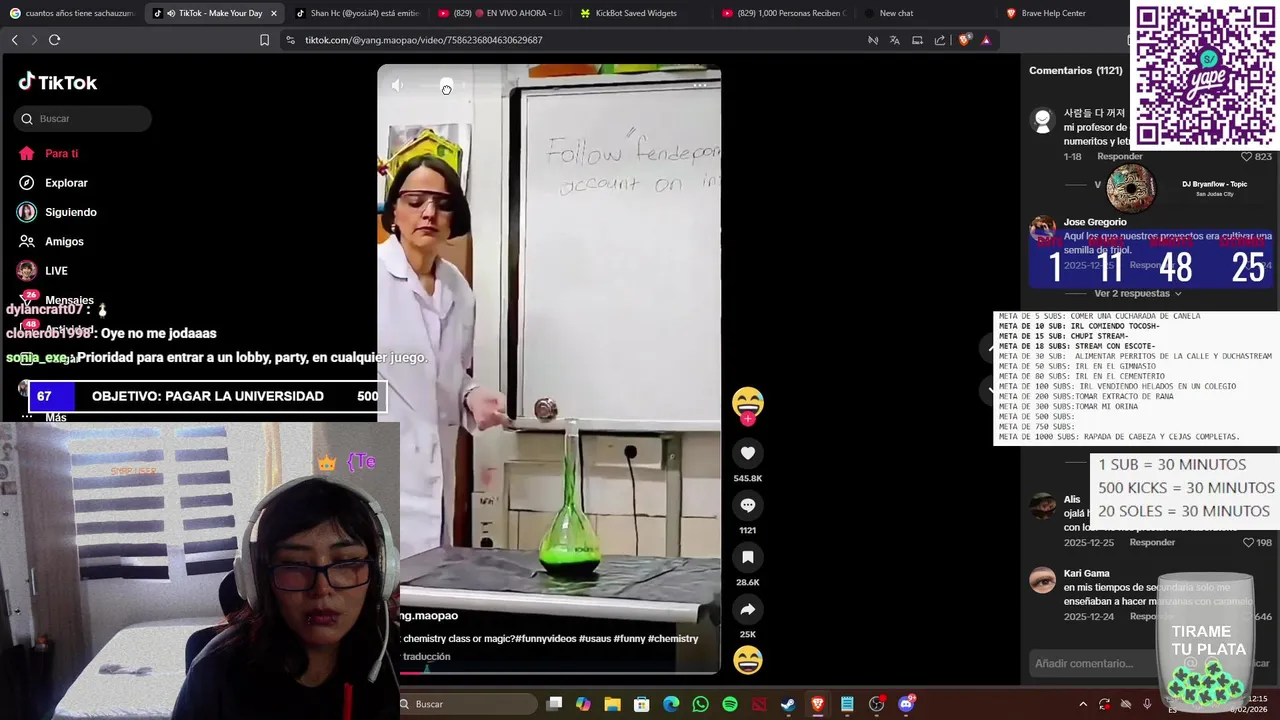Share video using arrow icon
This screenshot has width=1280, height=720.
748,609
